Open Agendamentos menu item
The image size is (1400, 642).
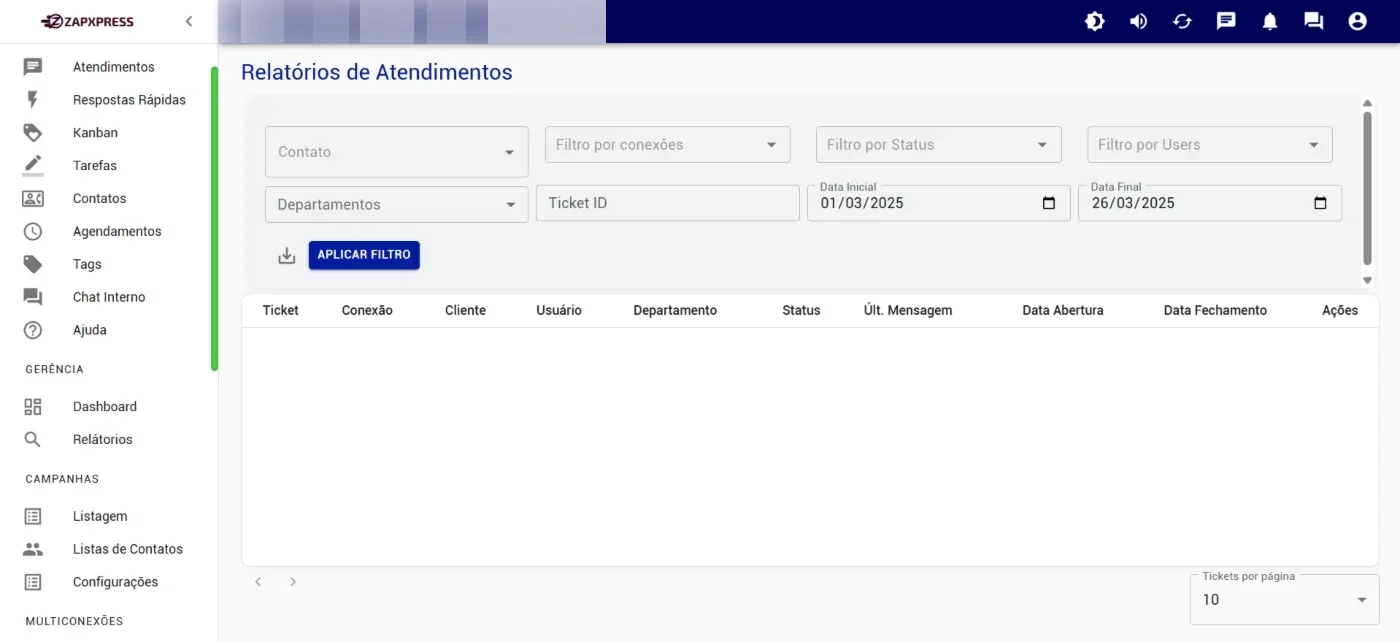[x=117, y=231]
